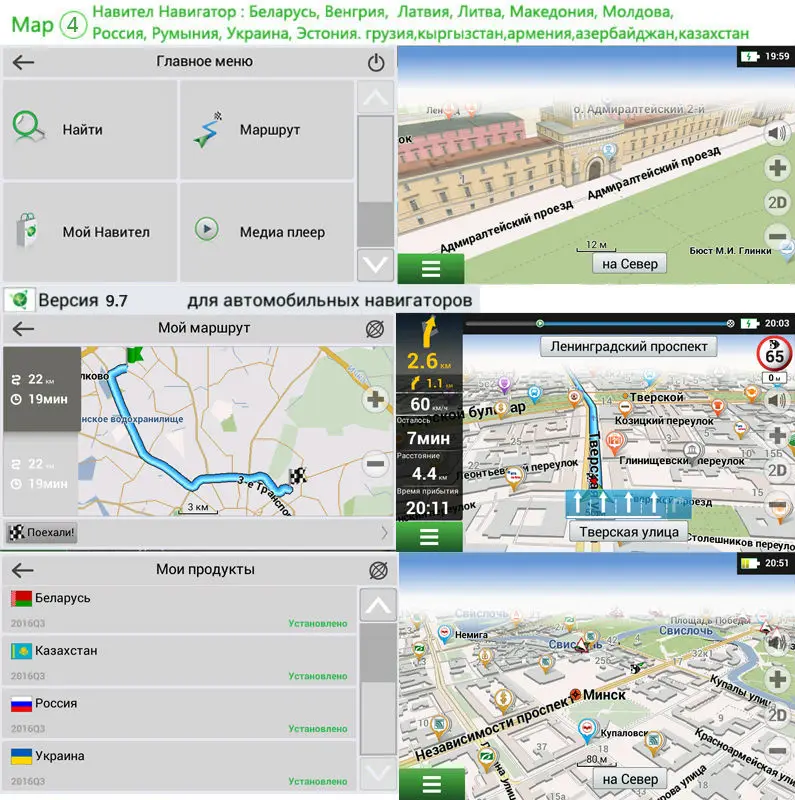The width and height of the screenshot is (795, 800).
Task: Click the 20:51 battery status indicator
Action: 765,563
